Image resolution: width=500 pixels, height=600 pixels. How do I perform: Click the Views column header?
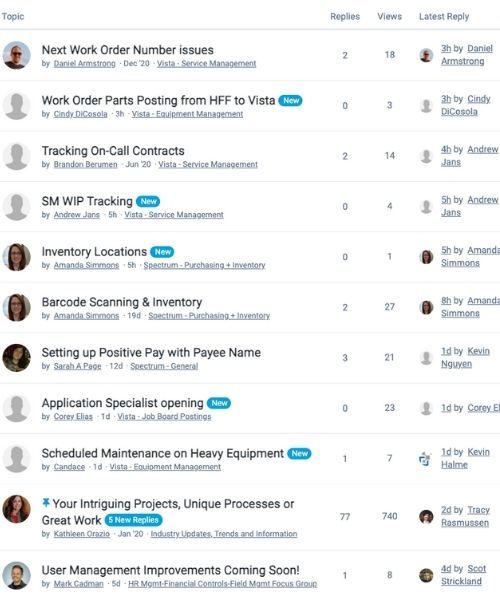click(389, 16)
